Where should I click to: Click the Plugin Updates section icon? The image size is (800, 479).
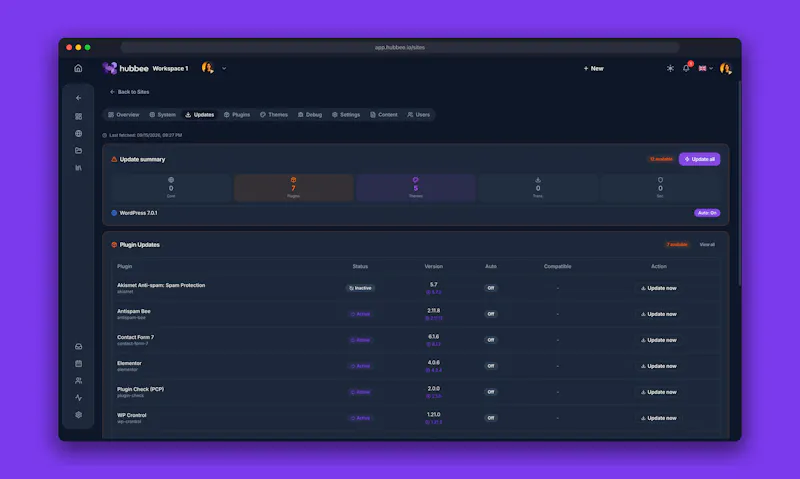[x=114, y=245]
